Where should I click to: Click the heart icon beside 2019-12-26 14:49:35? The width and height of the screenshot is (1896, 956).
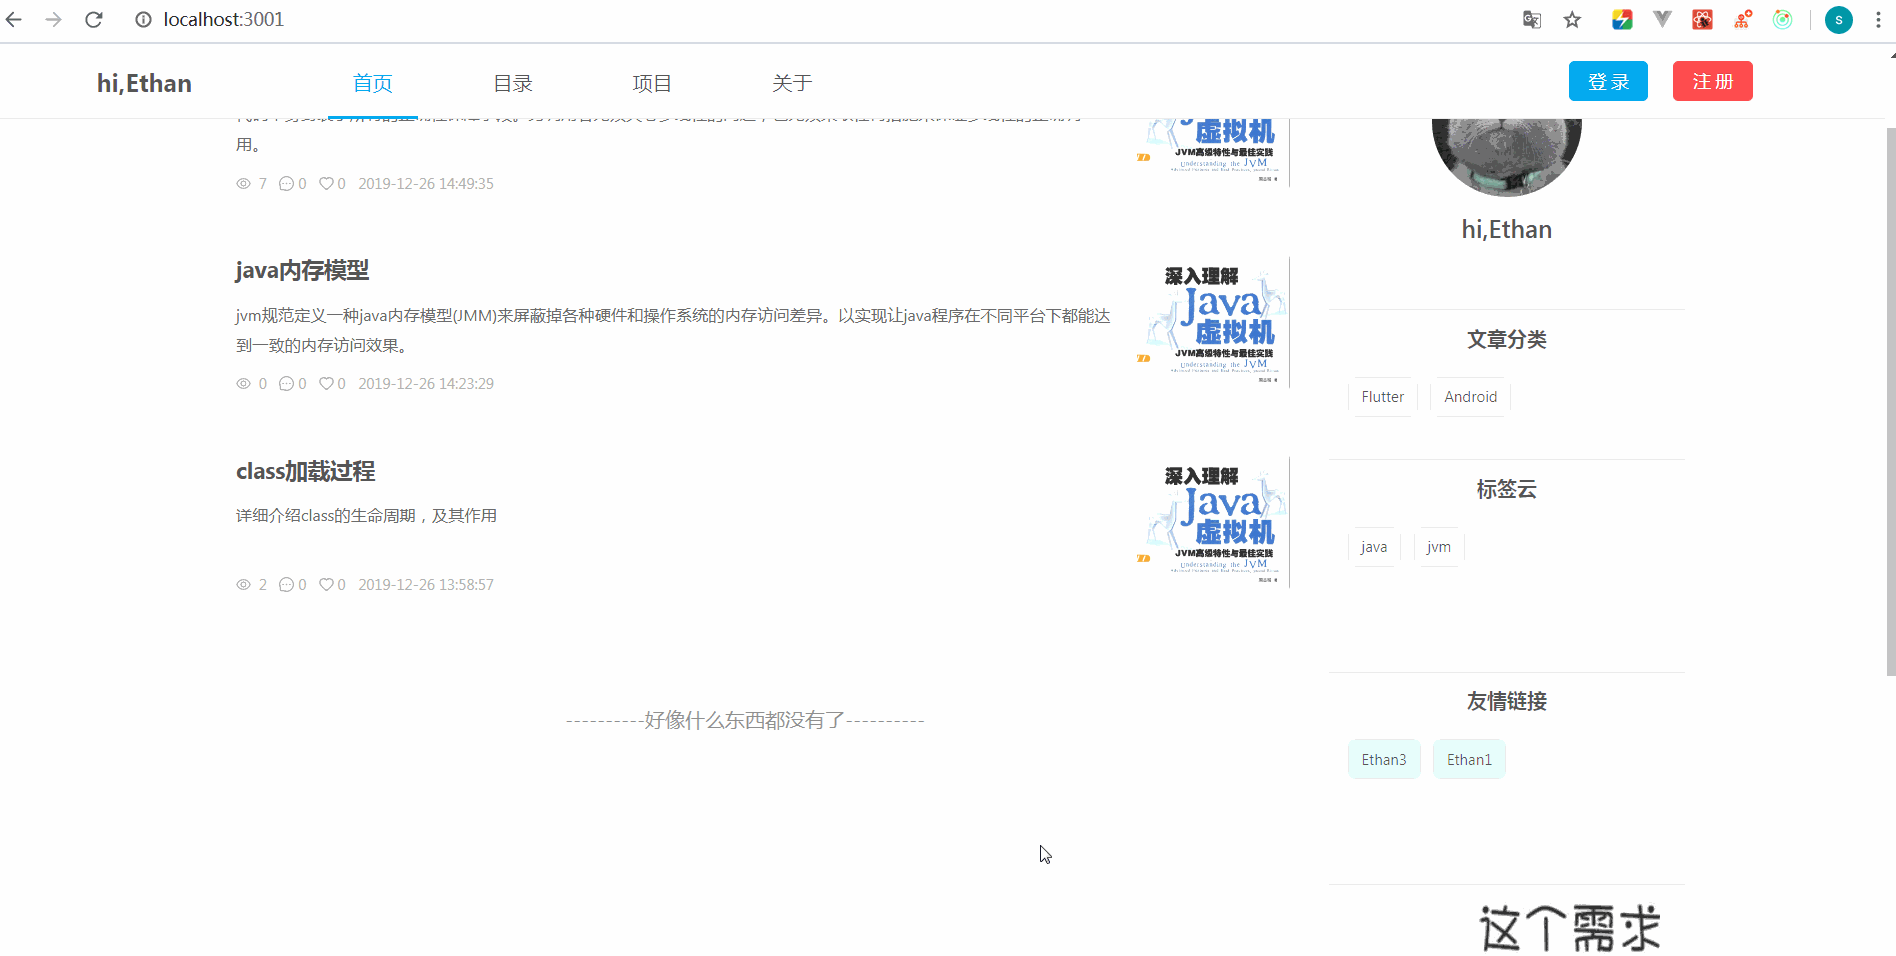[x=326, y=184]
